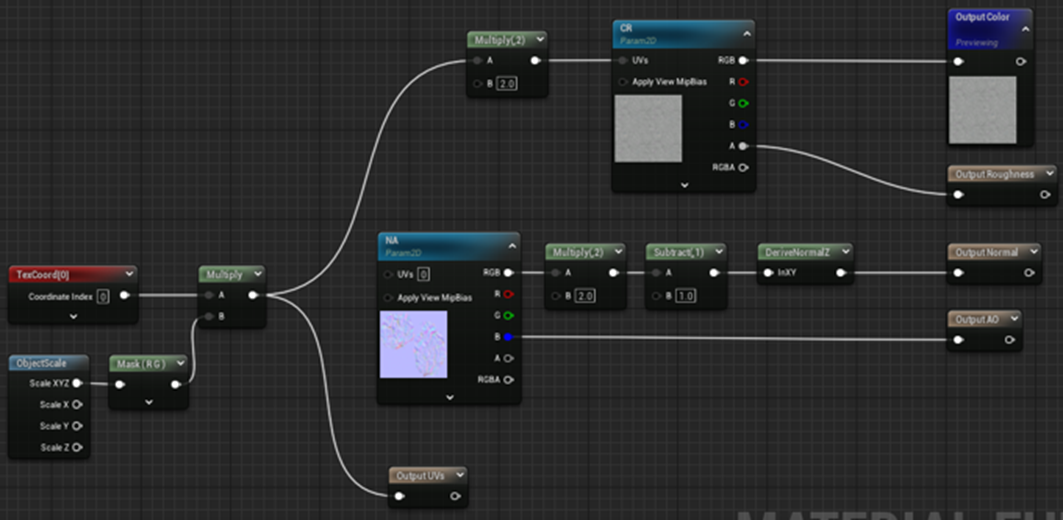1063x520 pixels.
Task: Click the Param2D subtitle on NA node
Action: pos(401,252)
